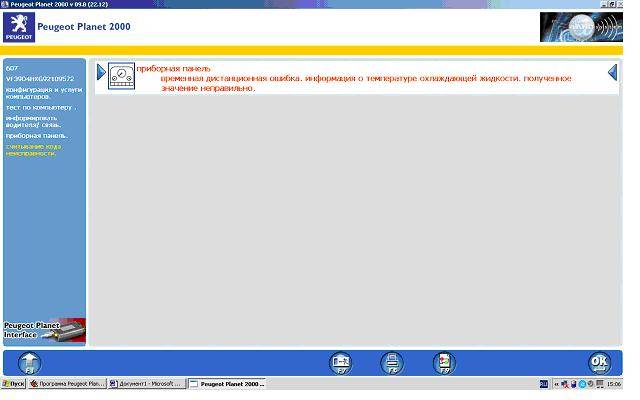Image resolution: width=640 pixels, height=400 pixels.
Task: Select 'приборная панель' in the left sidebar
Action: coord(36,135)
